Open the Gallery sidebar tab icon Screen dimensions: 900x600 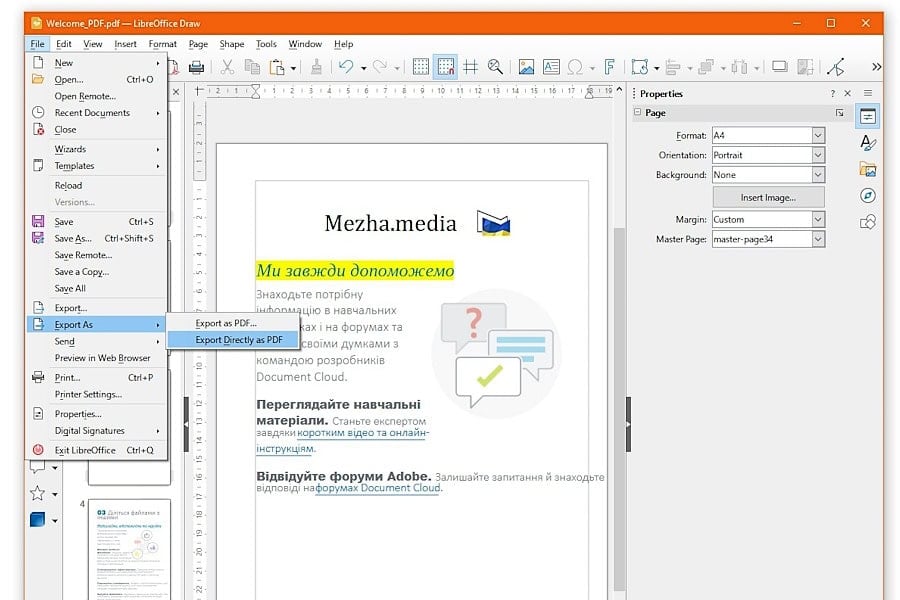click(x=868, y=169)
